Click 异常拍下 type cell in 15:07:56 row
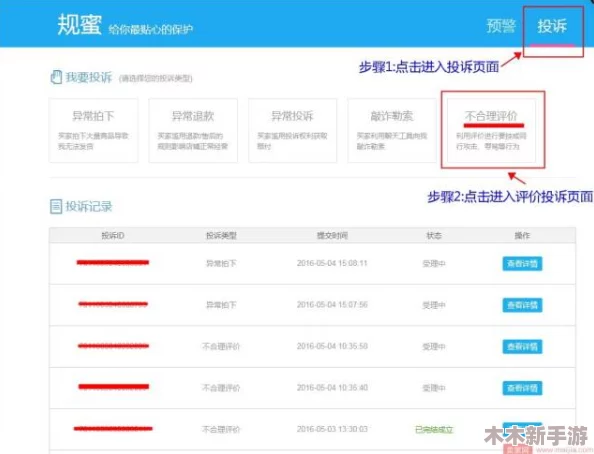 coord(221,305)
